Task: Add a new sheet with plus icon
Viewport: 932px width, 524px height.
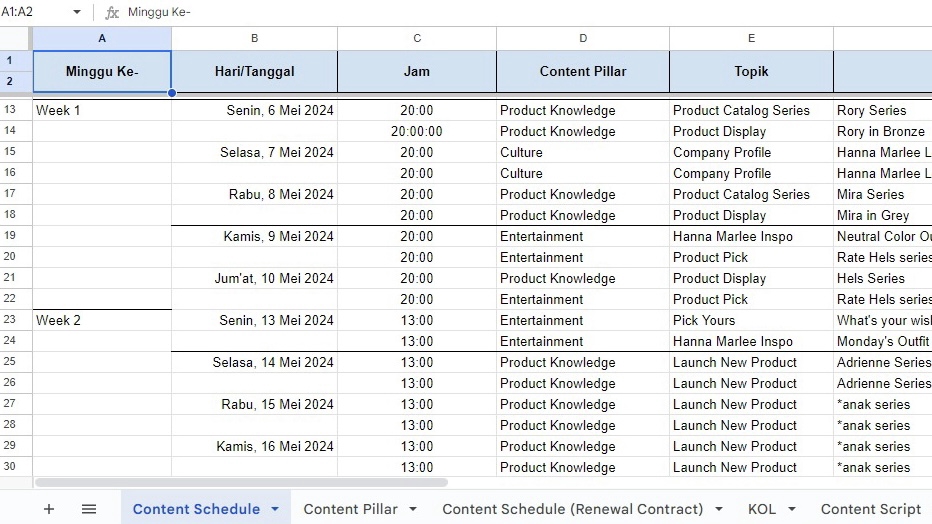Action: tap(49, 509)
